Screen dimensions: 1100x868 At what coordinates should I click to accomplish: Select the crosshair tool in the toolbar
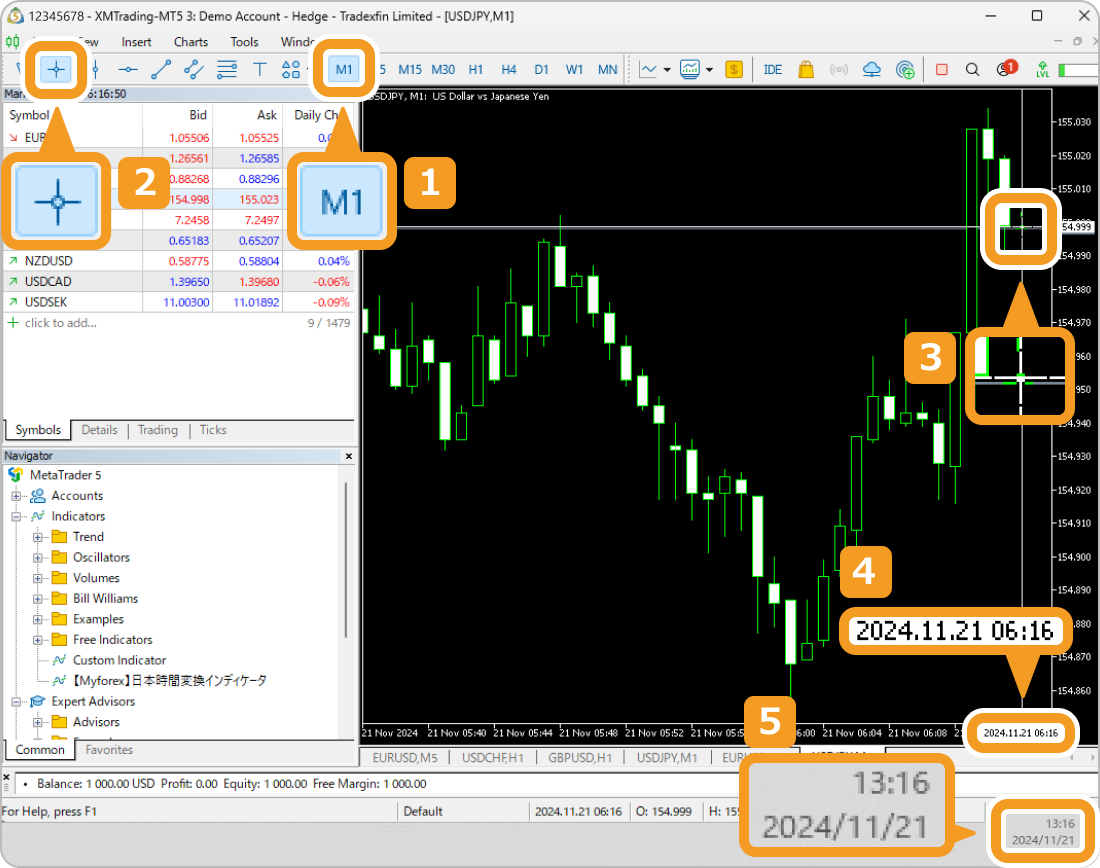click(56, 69)
